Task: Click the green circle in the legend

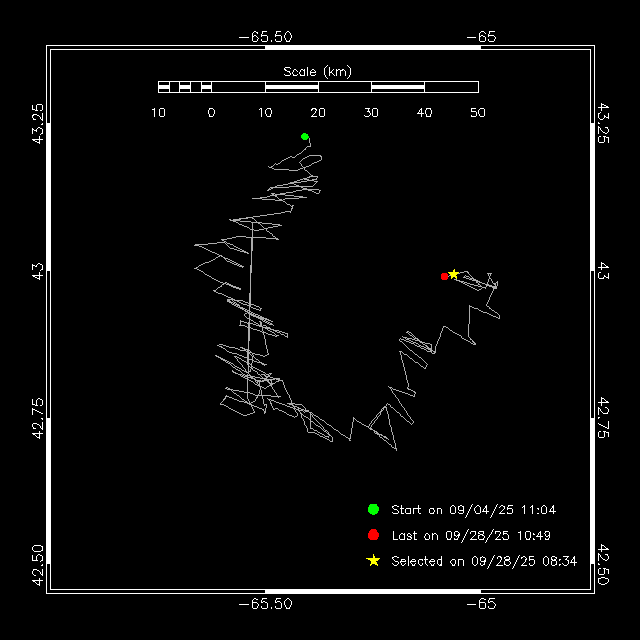Action: pos(373,509)
